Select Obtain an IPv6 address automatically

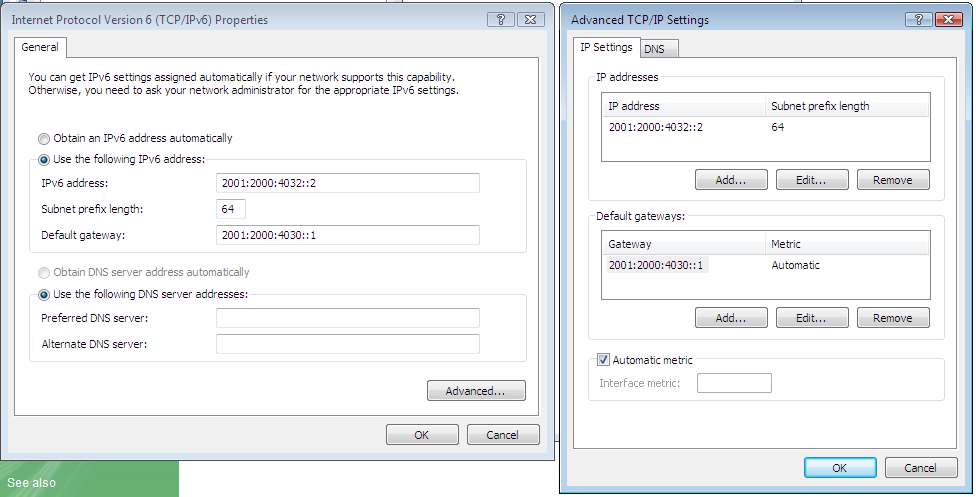pos(44,138)
